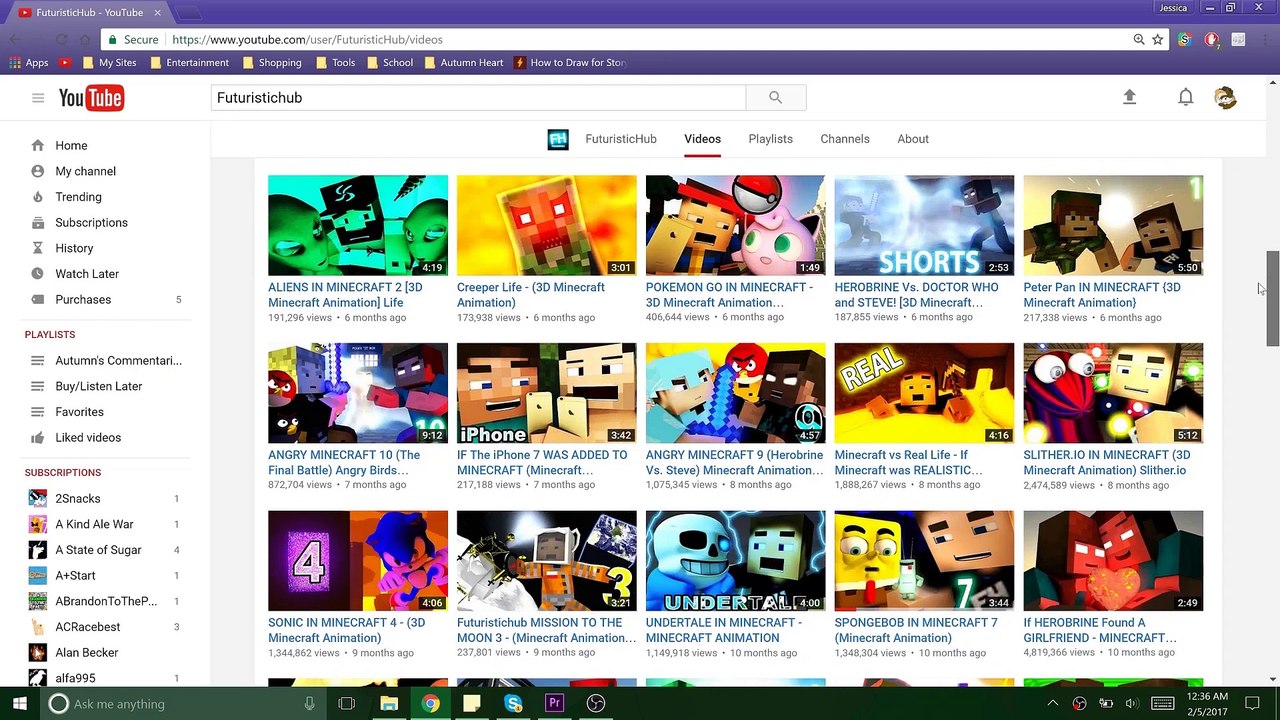
Task: Click the page's vertical scrollbar thumb
Action: point(1273,299)
